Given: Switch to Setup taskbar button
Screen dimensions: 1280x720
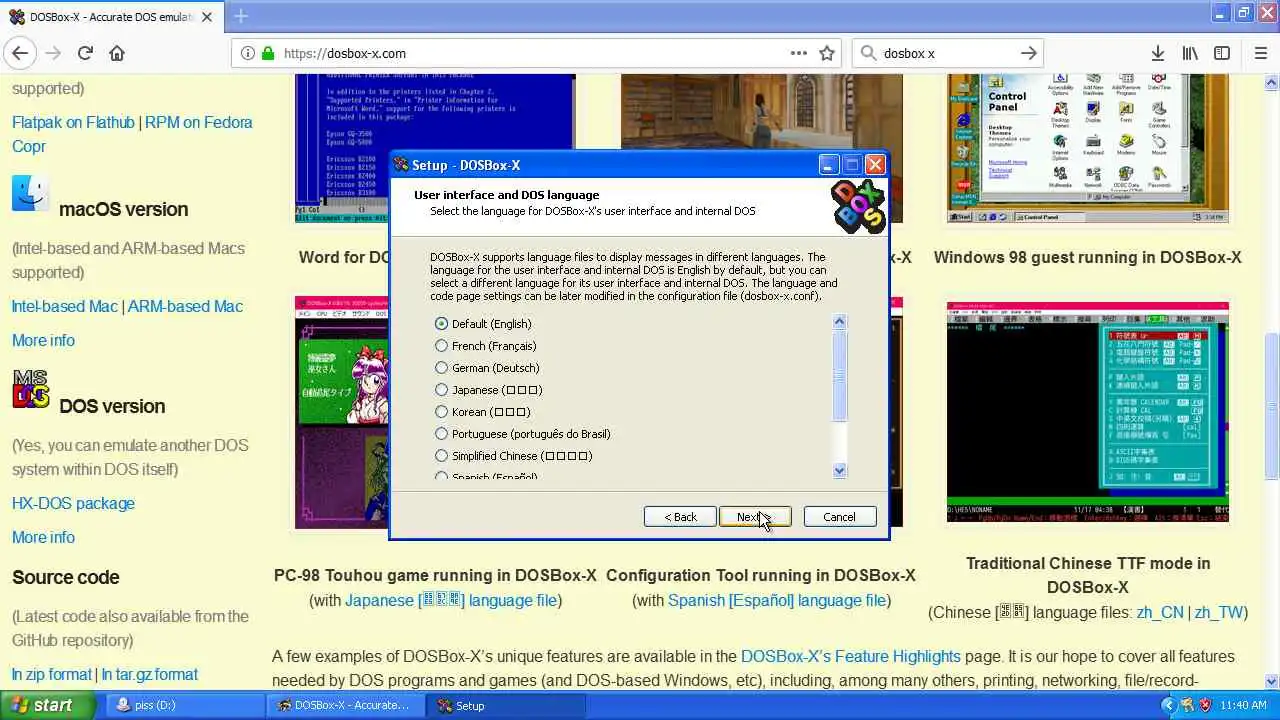Looking at the screenshot, I should 507,705.
